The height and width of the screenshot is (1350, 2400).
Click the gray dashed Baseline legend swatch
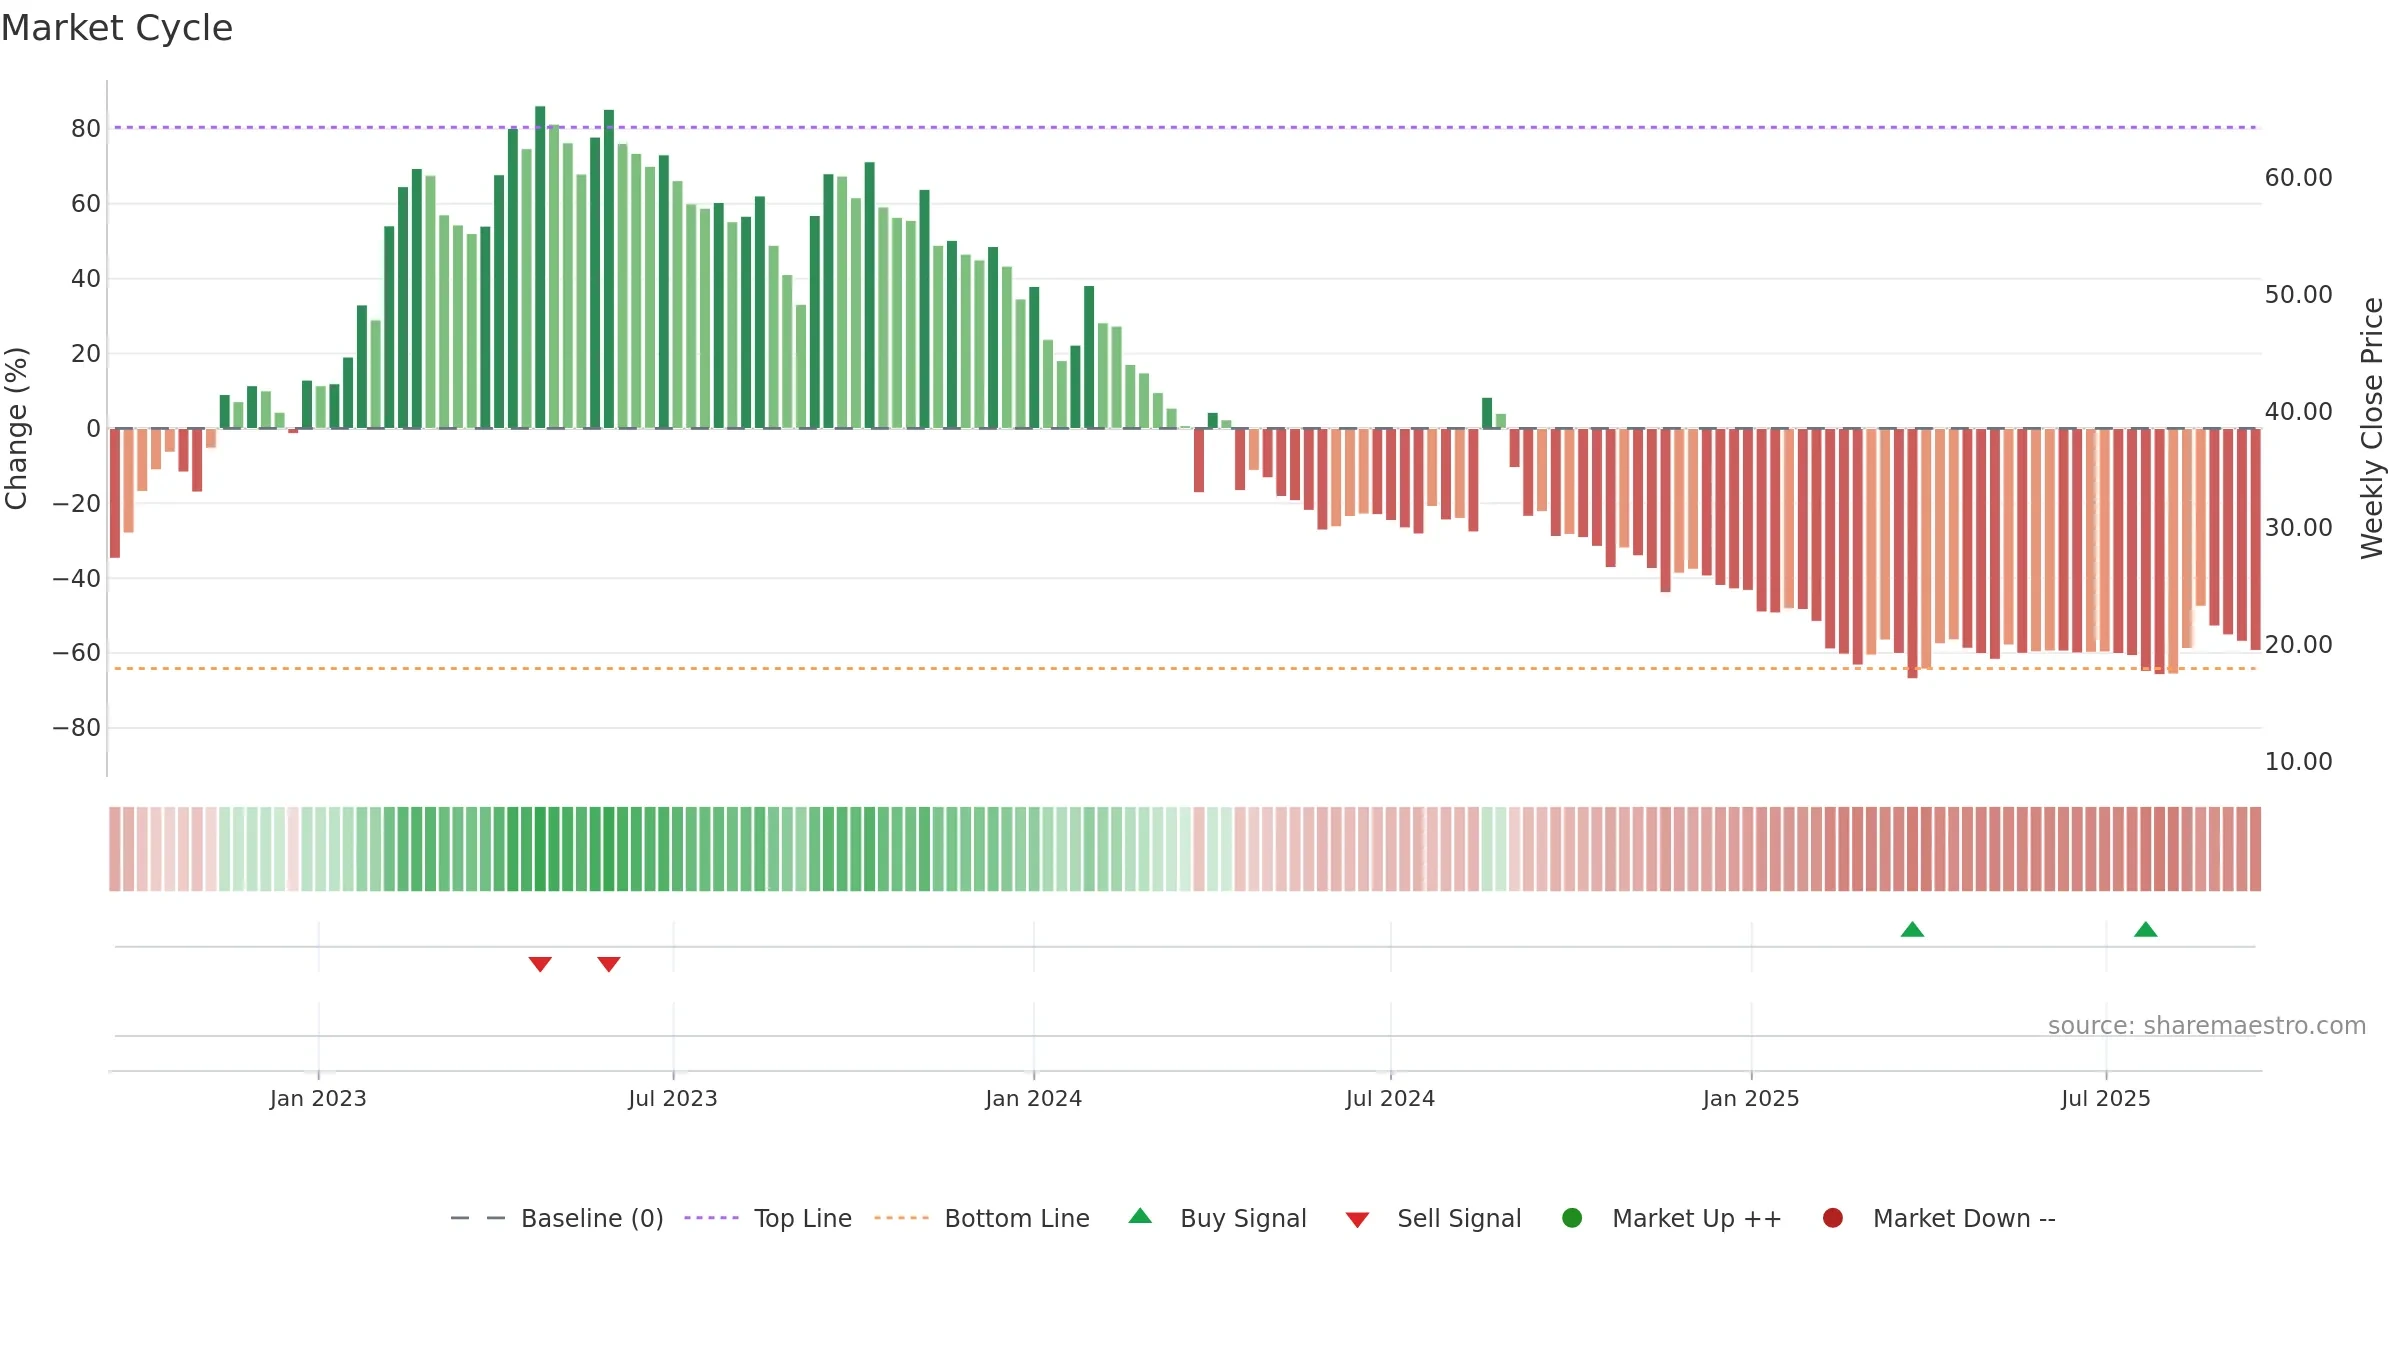point(478,1218)
